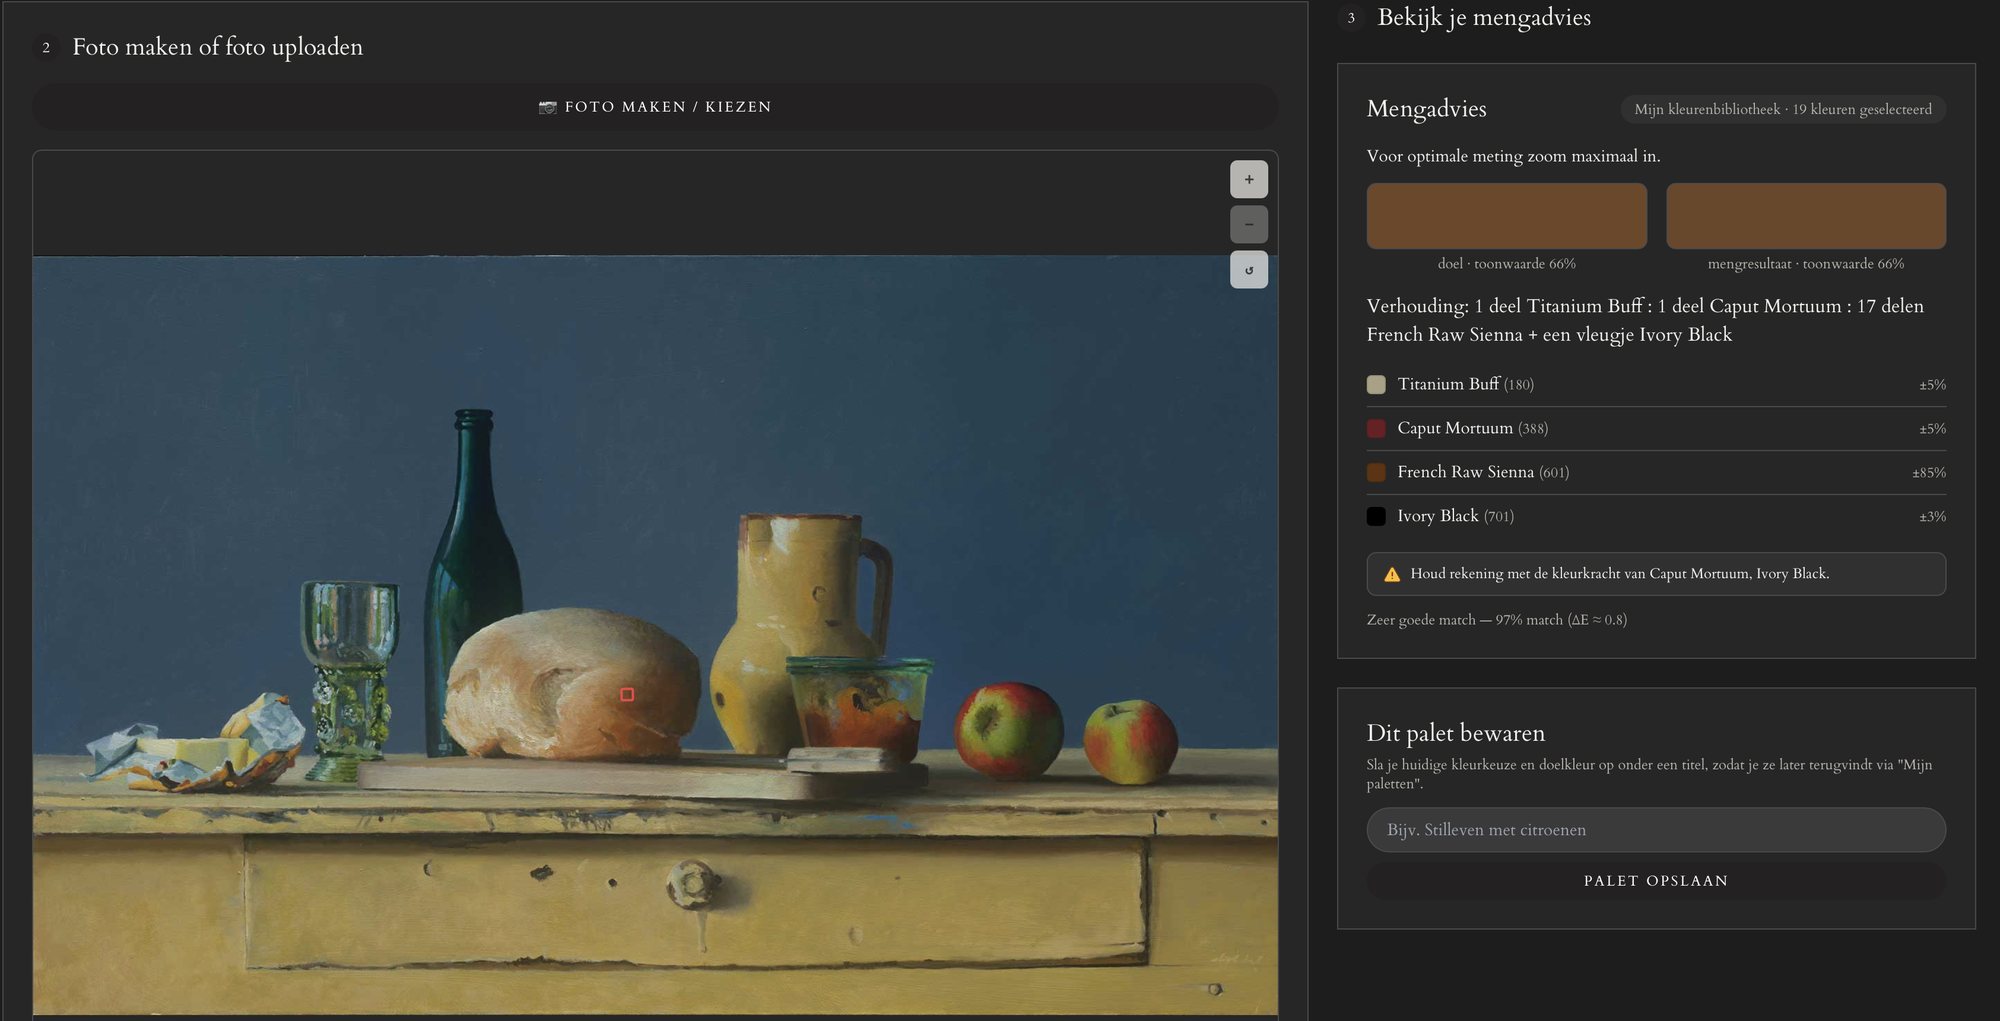Click the French Raw Sienna color chip
The height and width of the screenshot is (1021, 2000).
coord(1376,473)
